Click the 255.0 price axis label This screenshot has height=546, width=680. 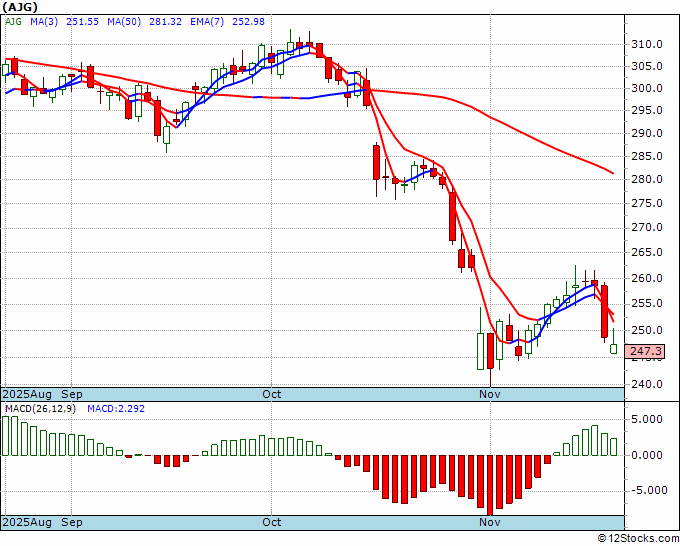coord(646,304)
